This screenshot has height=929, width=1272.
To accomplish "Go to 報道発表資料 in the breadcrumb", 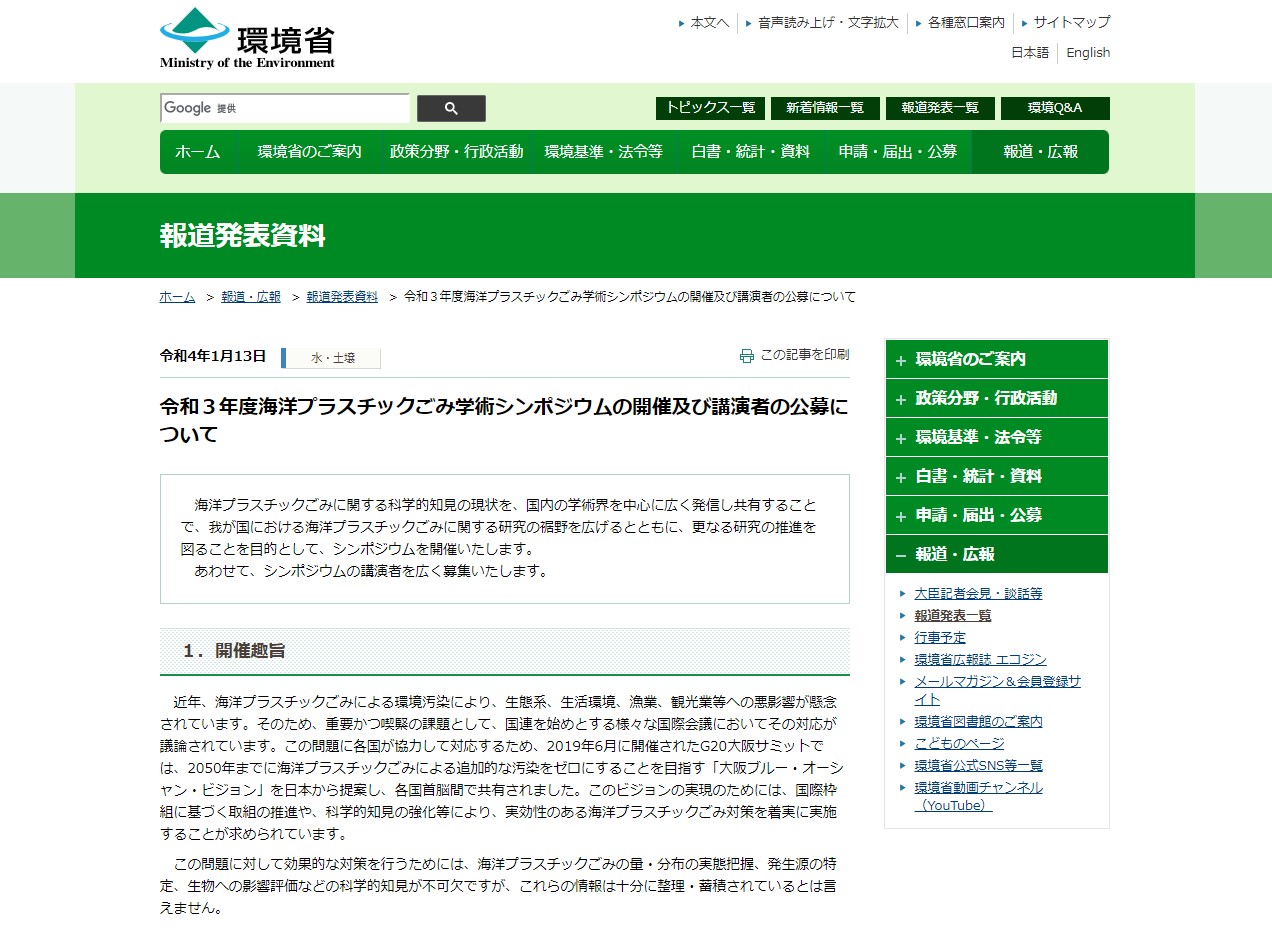I will [342, 297].
